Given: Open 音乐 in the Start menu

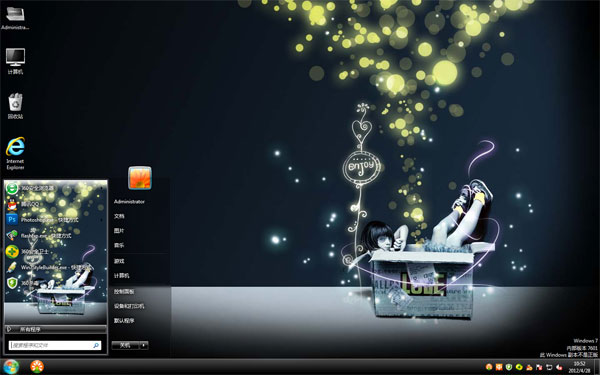Looking at the screenshot, I should (119, 245).
